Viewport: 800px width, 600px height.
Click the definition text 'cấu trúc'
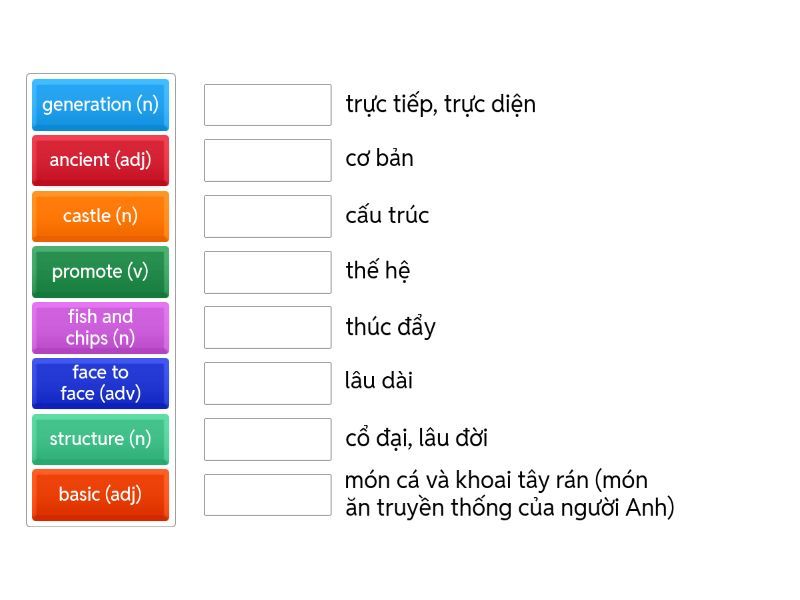387,215
